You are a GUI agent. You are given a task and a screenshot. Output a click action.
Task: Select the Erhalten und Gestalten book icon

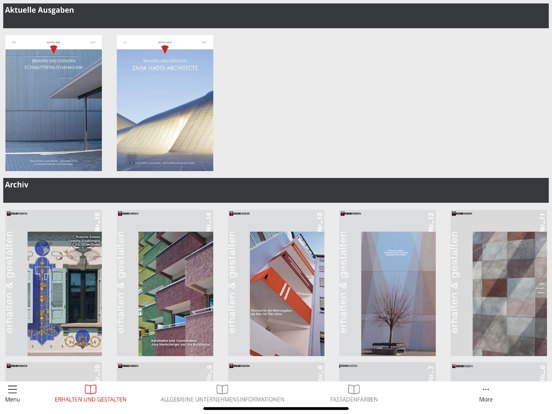point(90,389)
